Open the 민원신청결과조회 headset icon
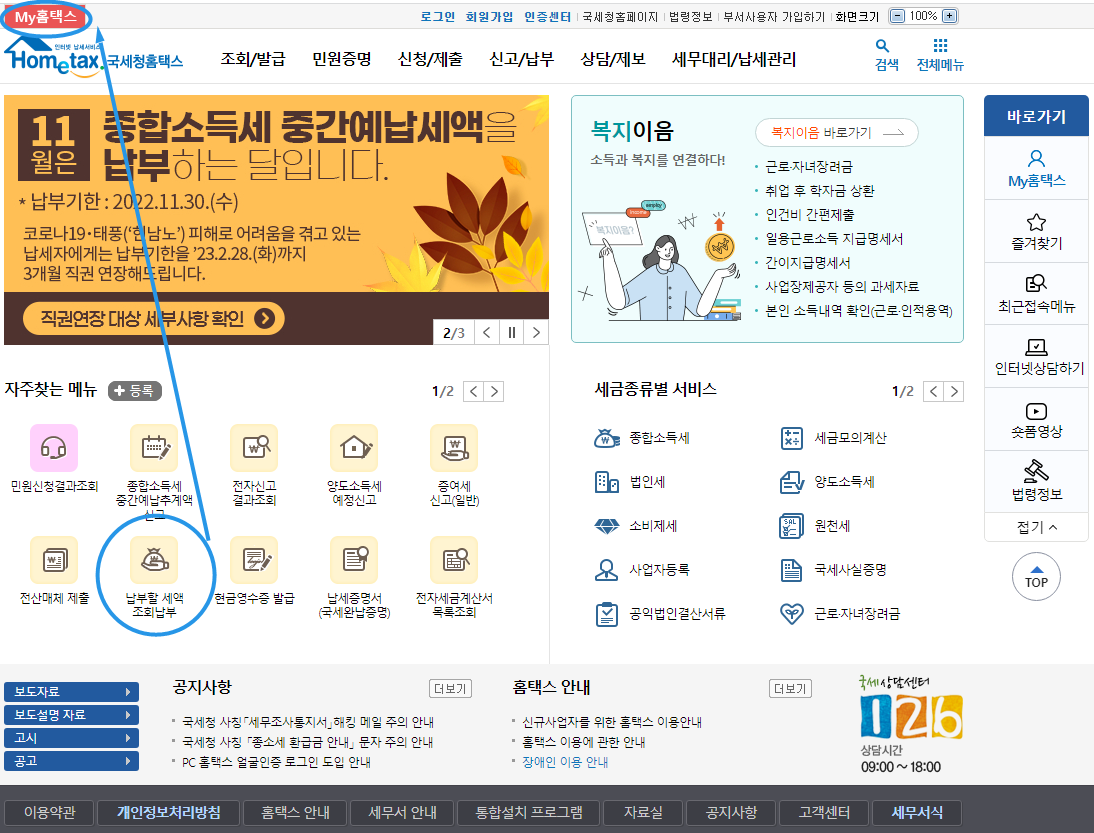The image size is (1094, 833). coord(54,448)
